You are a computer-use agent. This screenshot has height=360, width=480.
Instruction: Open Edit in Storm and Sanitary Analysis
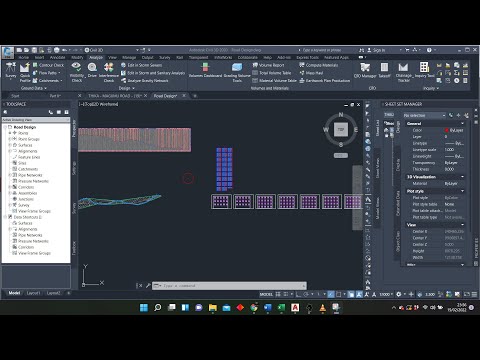pos(153,73)
